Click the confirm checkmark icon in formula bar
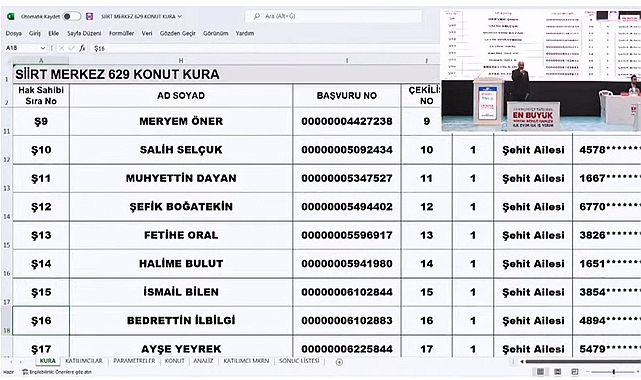 click(x=72, y=48)
